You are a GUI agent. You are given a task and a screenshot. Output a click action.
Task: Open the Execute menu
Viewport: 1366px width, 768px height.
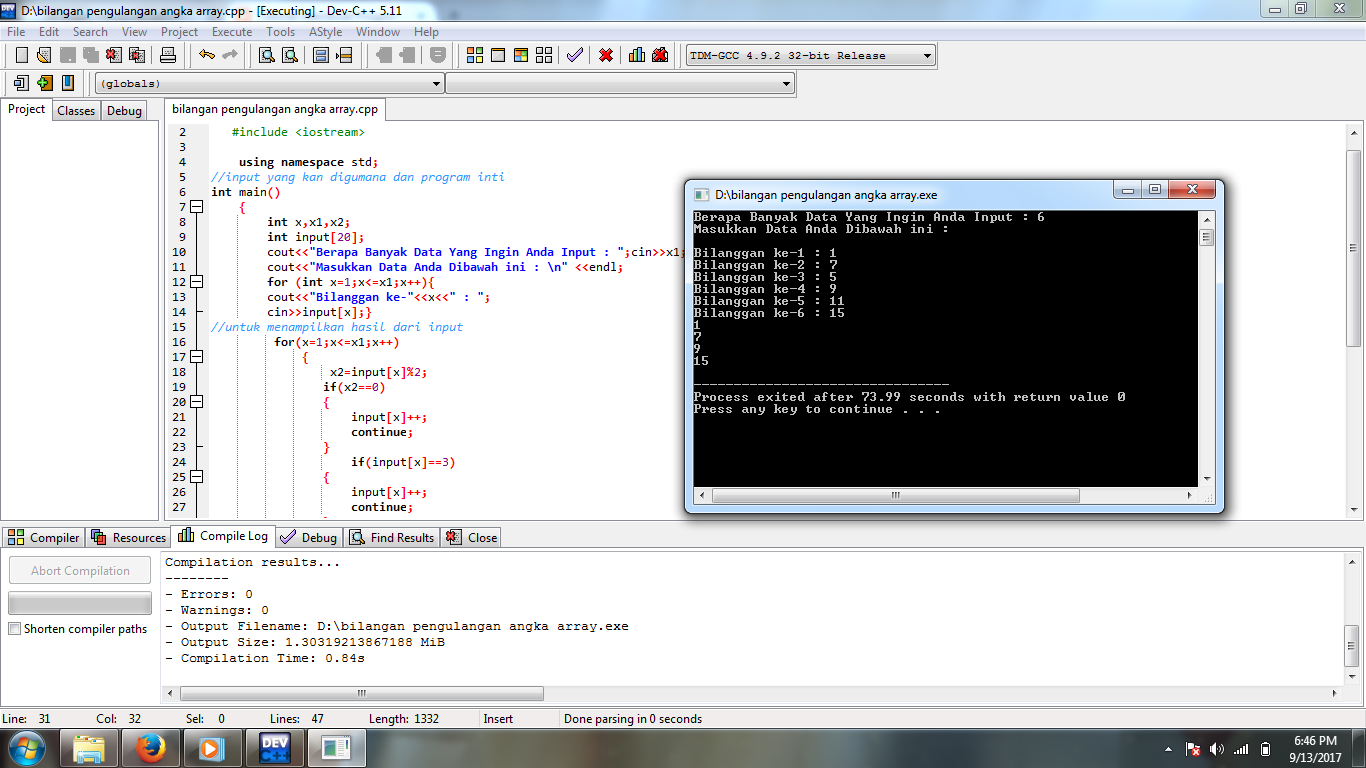[232, 32]
